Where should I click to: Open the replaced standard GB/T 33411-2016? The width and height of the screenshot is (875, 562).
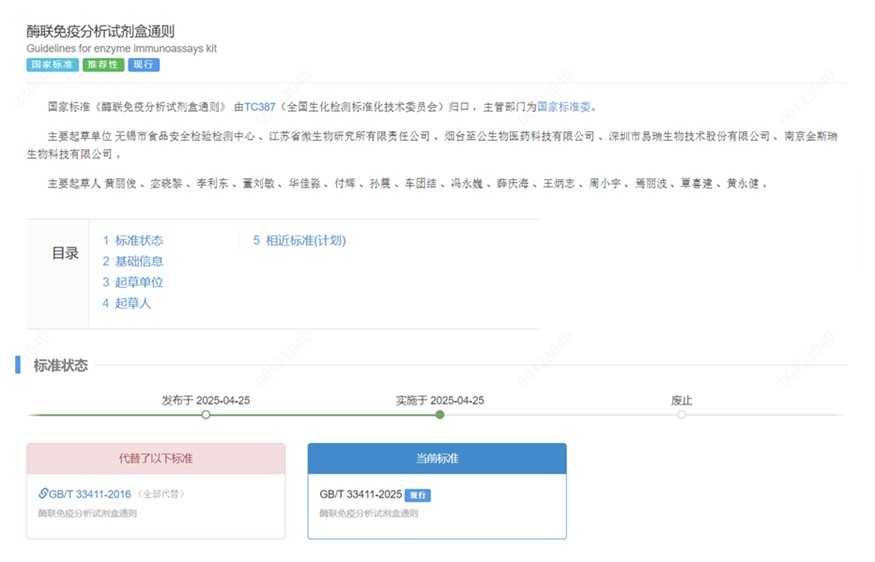click(88, 494)
